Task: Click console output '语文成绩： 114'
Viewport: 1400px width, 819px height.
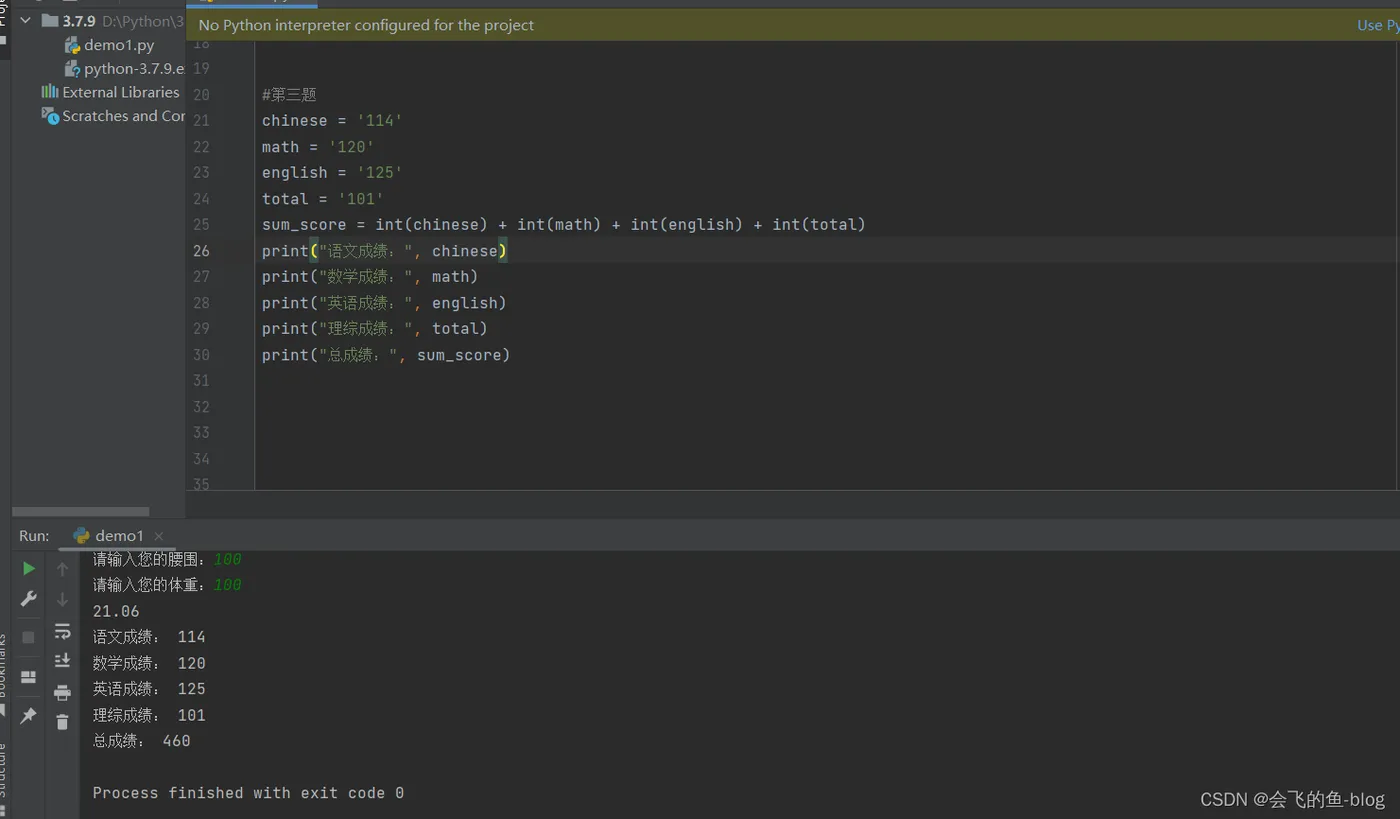Action: 149,637
